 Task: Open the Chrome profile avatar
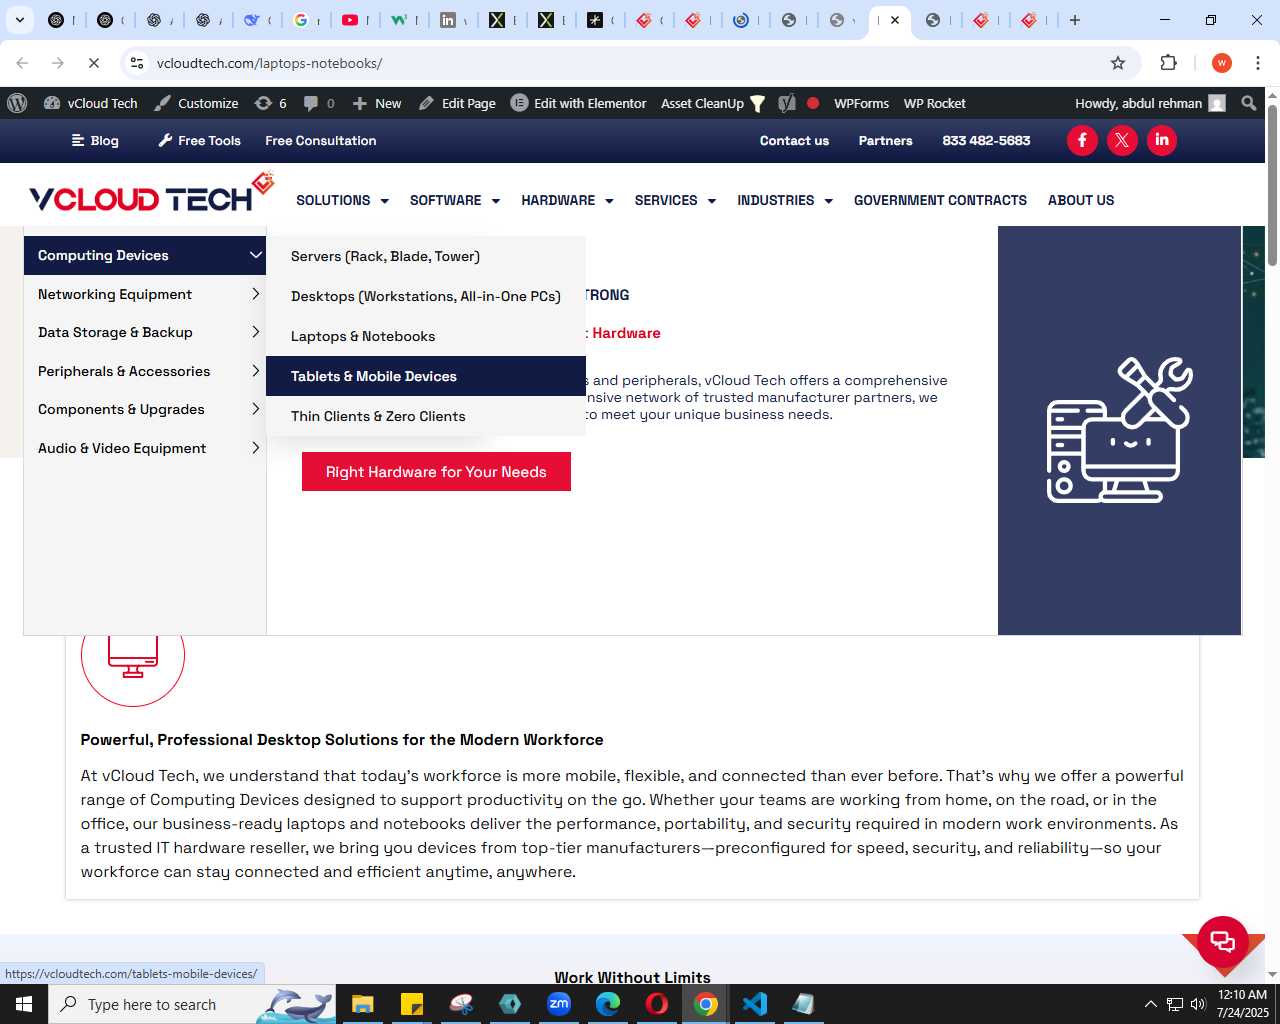1221,63
